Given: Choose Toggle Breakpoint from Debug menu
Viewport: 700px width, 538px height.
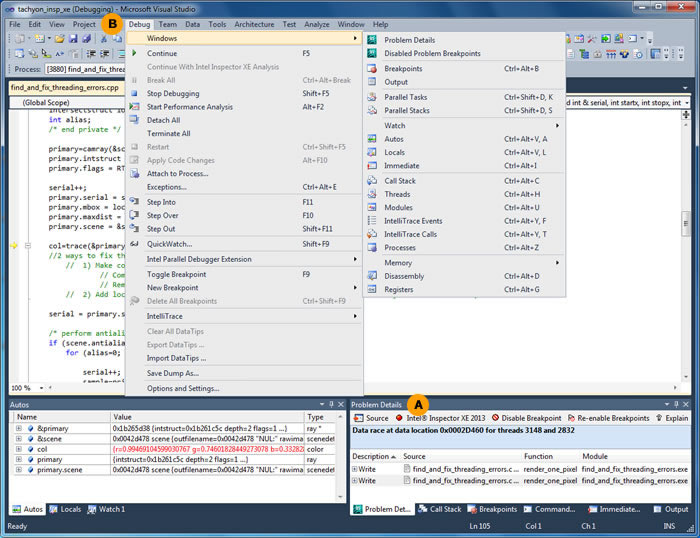Looking at the screenshot, I should [x=178, y=274].
